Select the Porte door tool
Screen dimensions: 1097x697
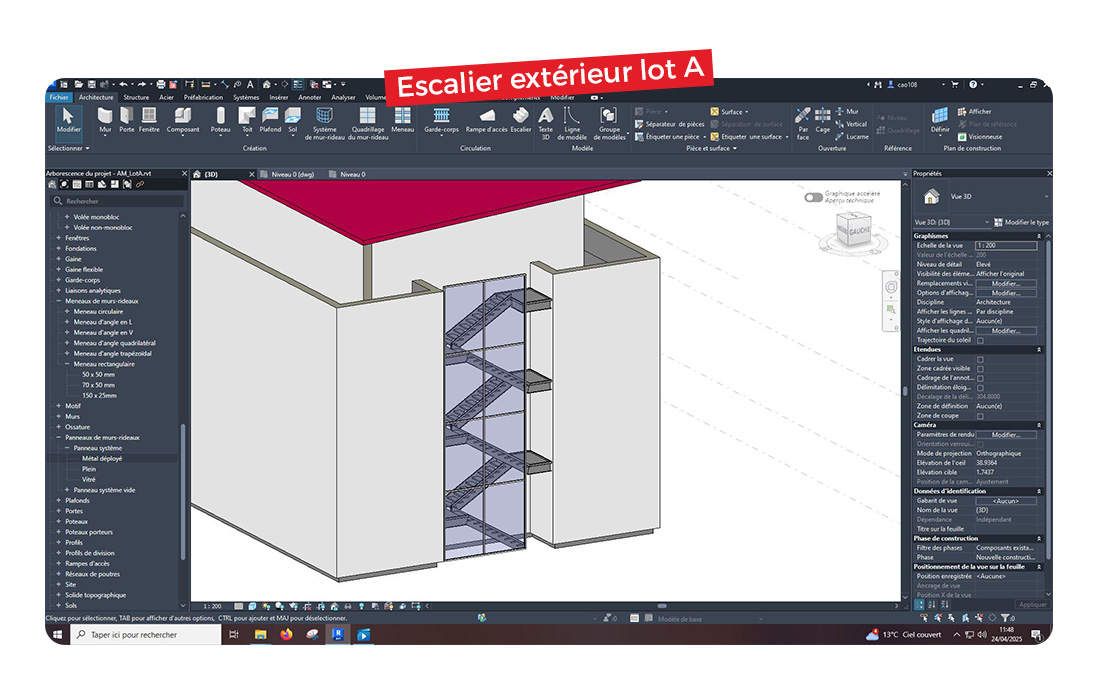pyautogui.click(x=127, y=120)
